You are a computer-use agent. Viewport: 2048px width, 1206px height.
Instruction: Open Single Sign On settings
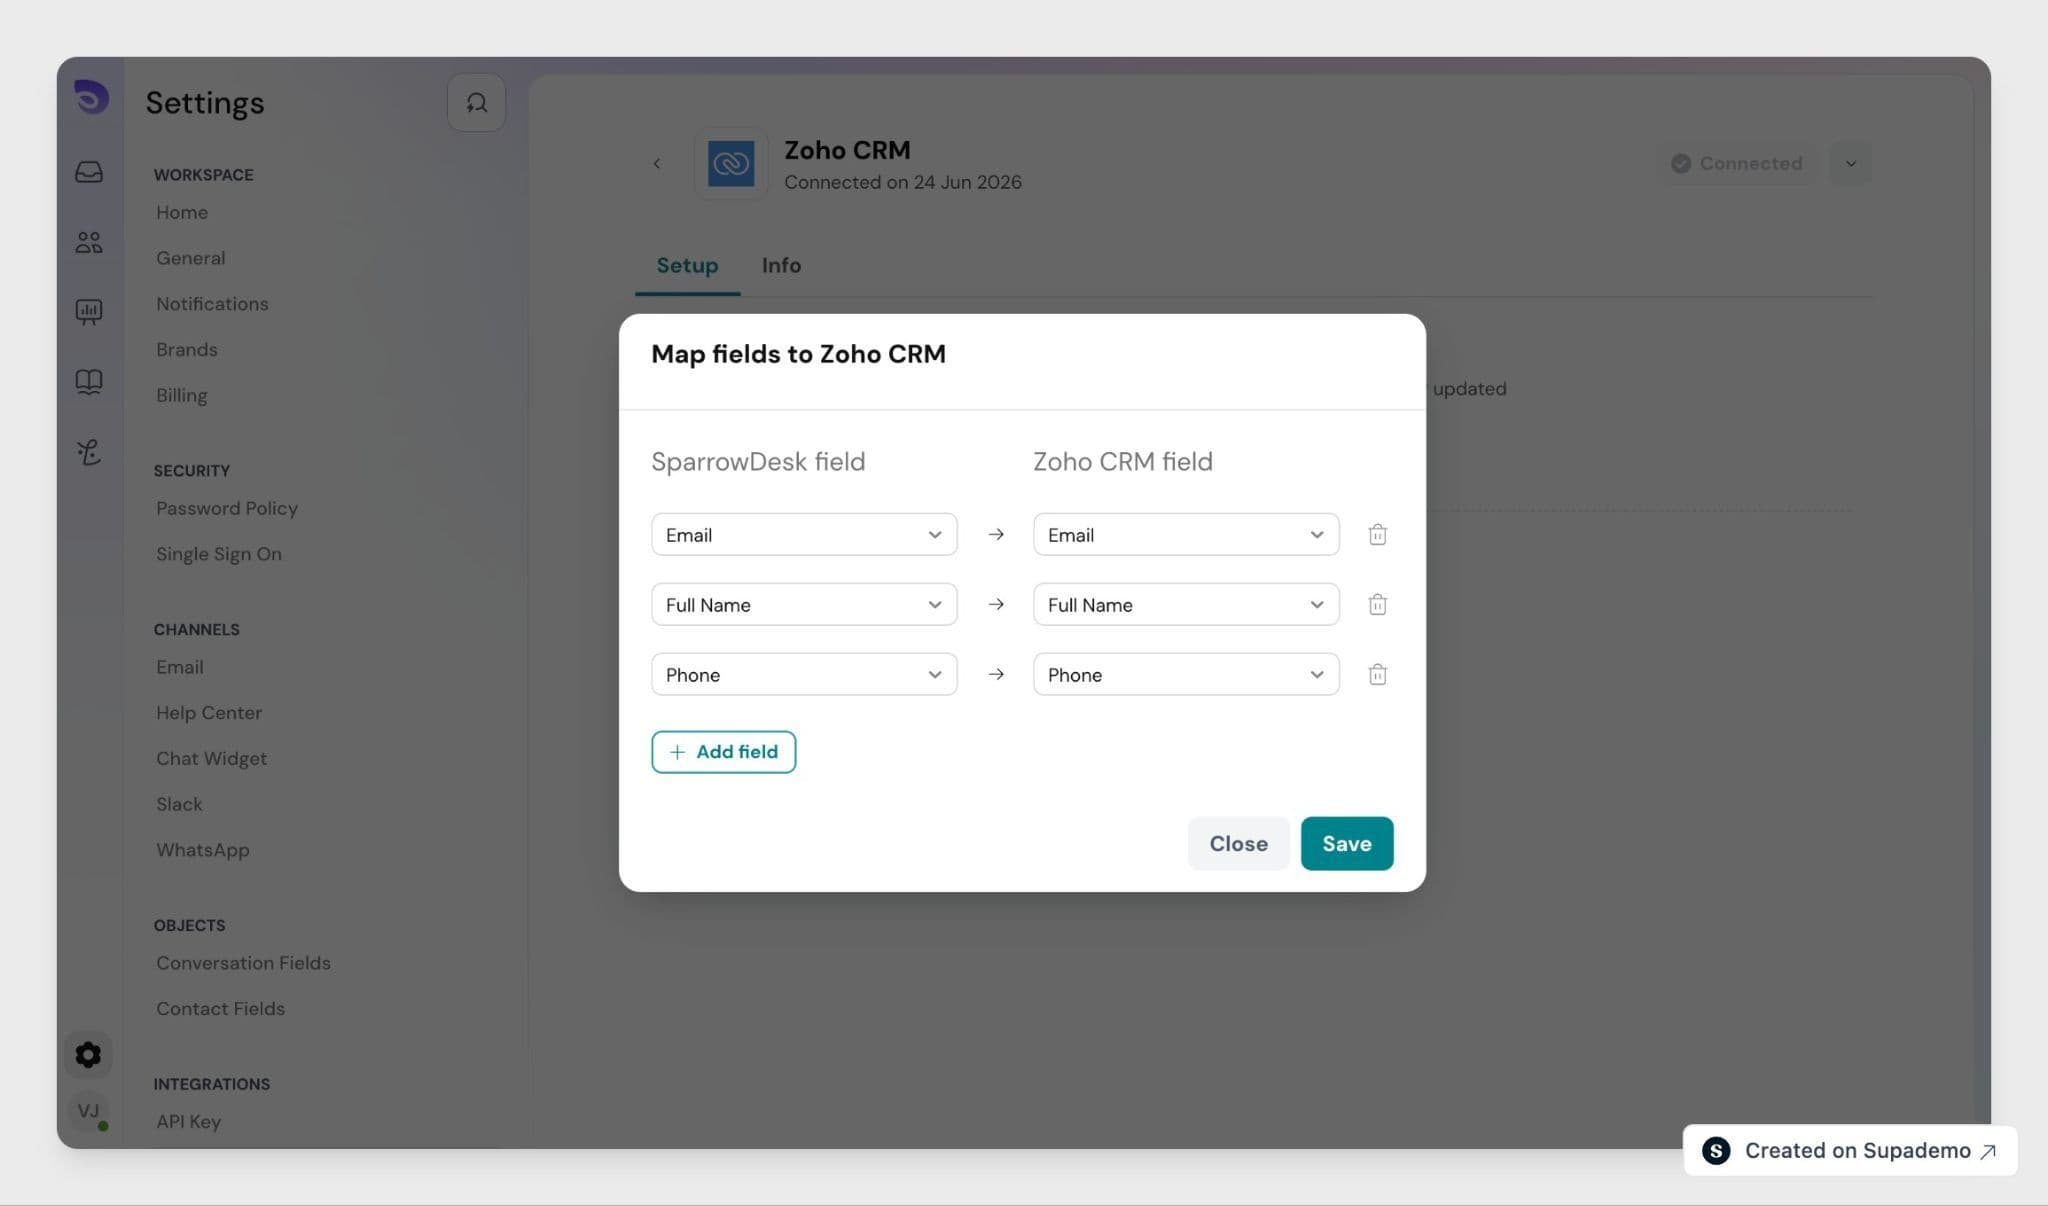[x=219, y=554]
